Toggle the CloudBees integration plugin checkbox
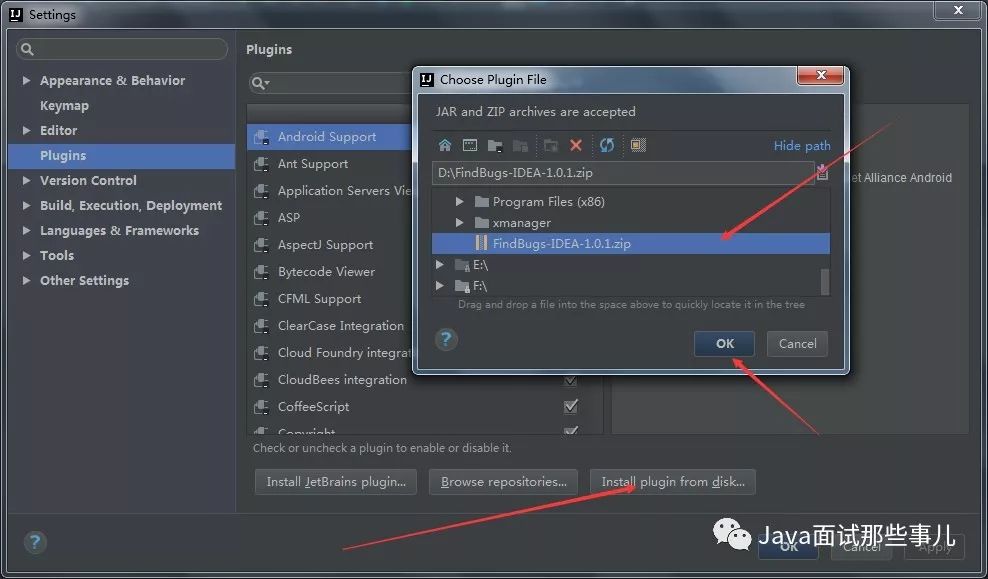 (571, 380)
